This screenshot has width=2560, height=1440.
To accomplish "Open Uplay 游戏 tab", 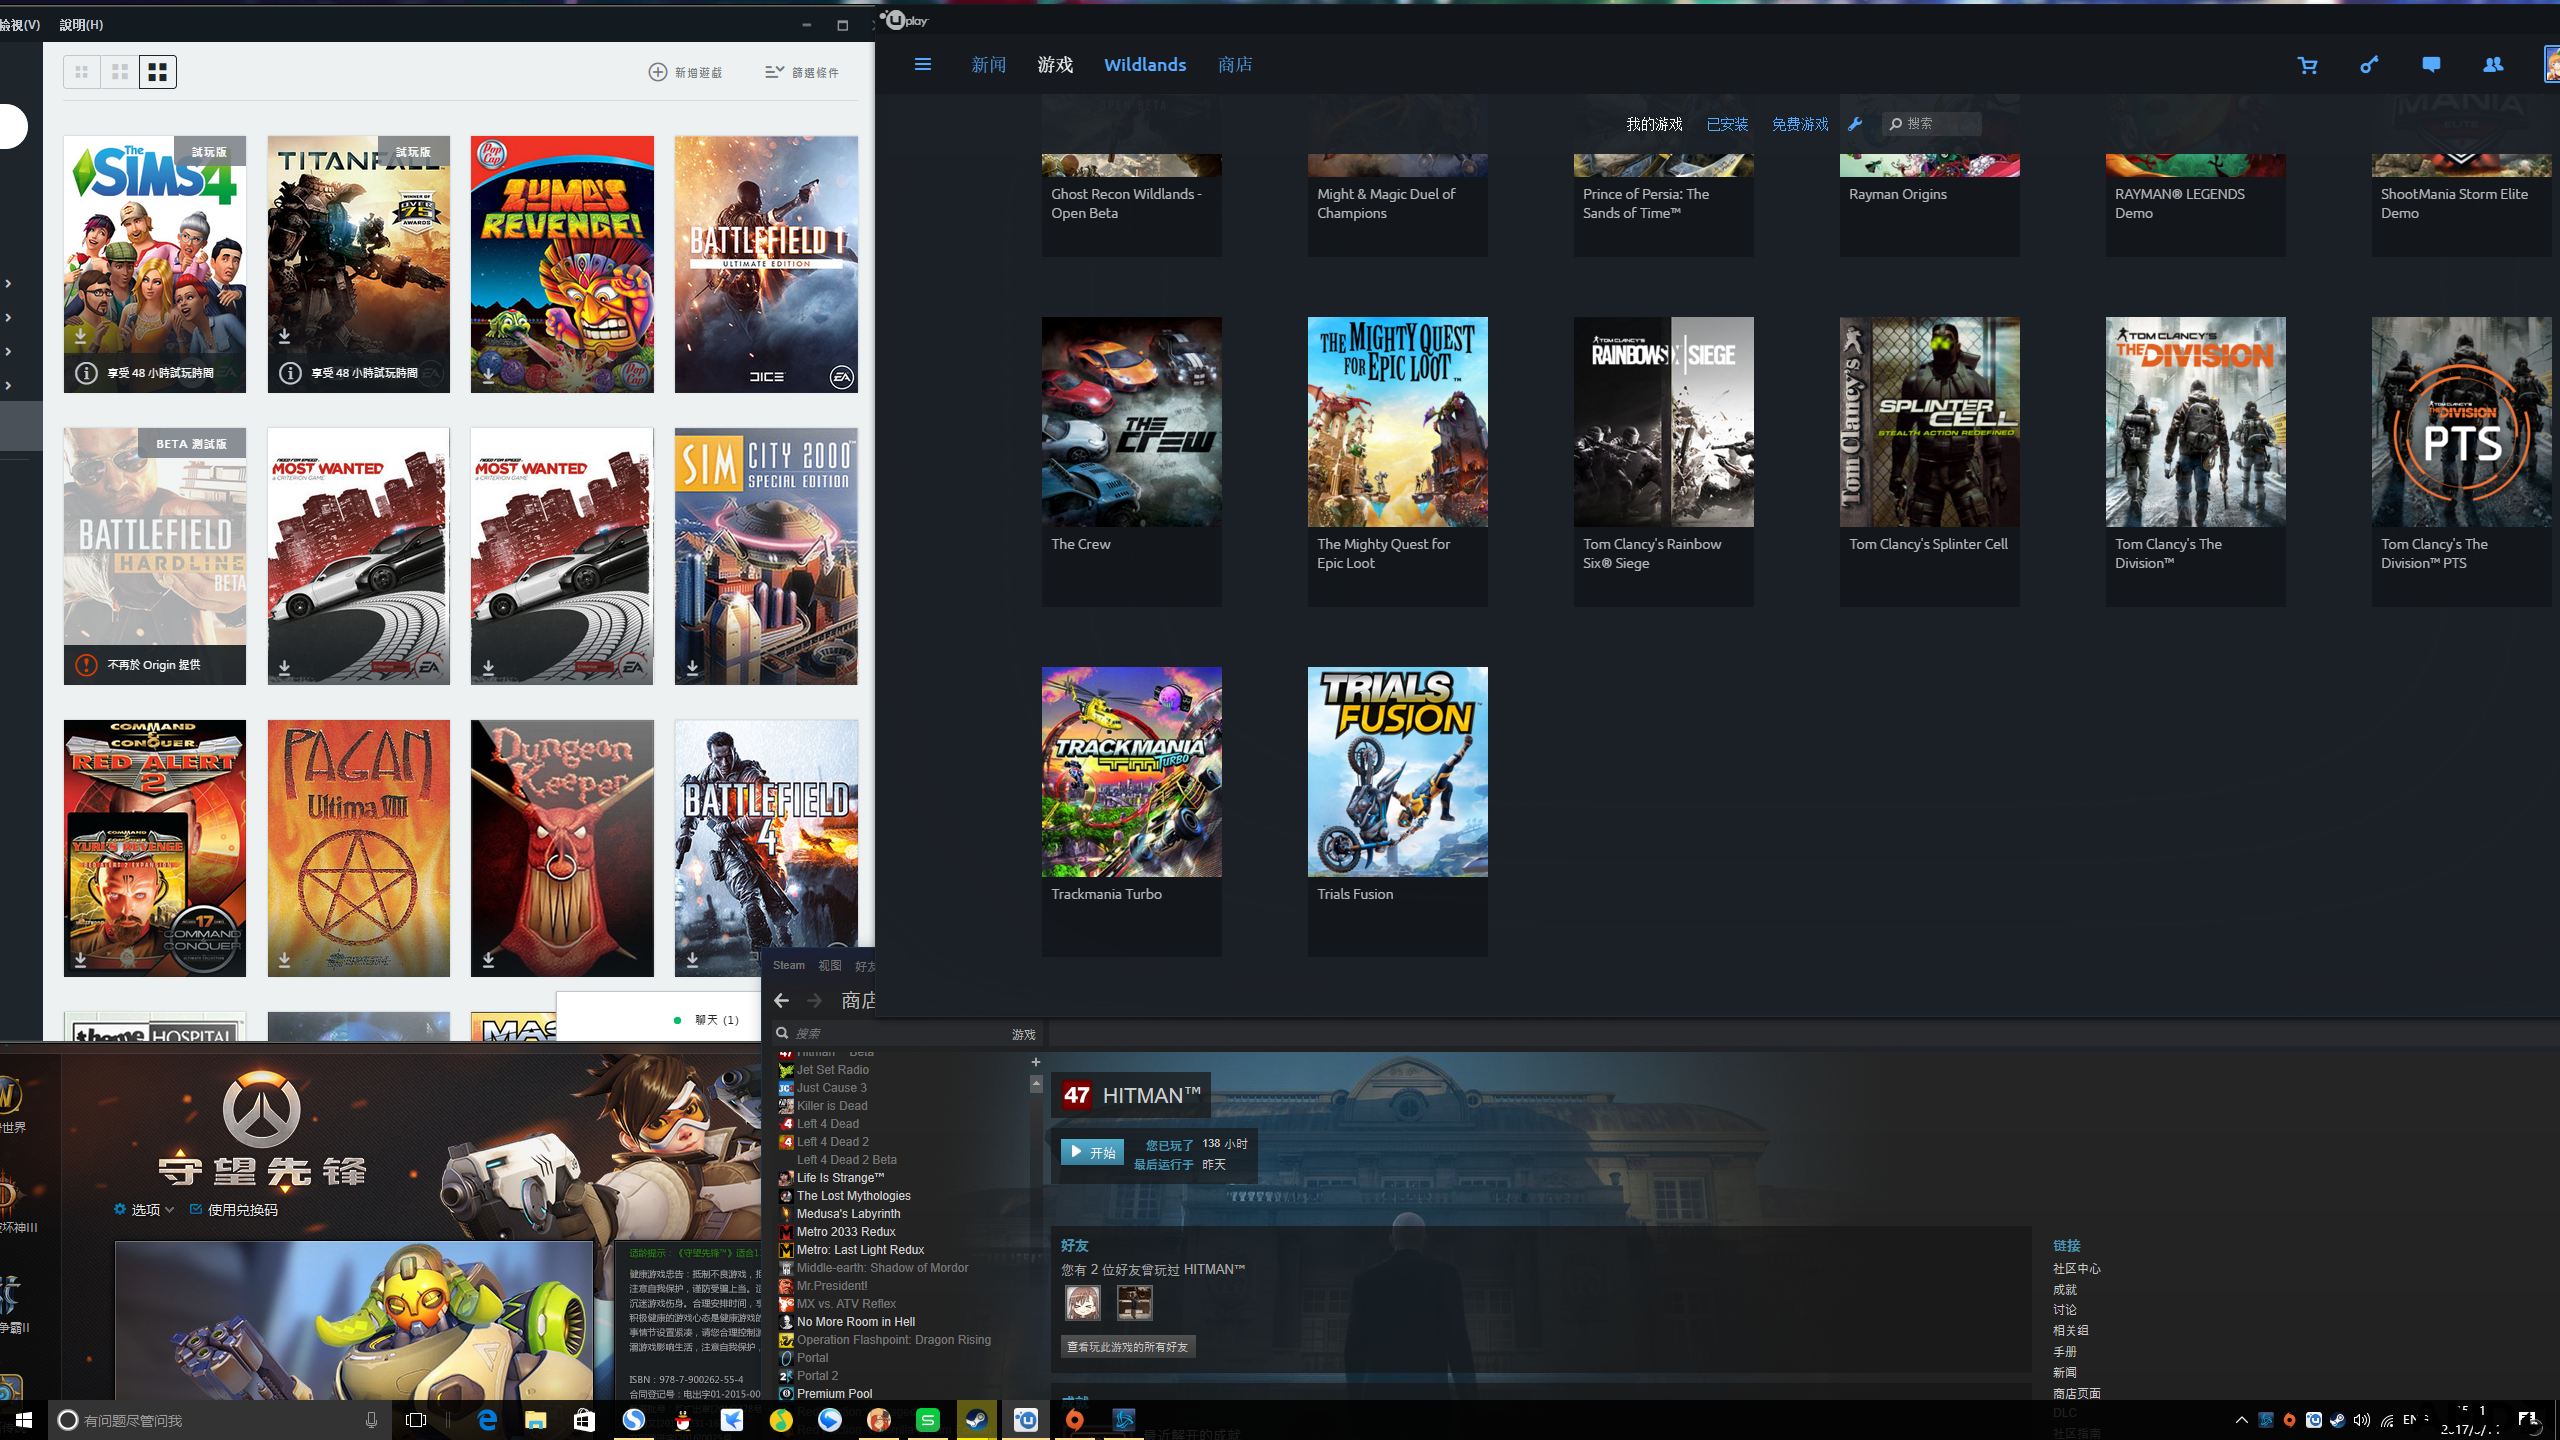I will 1055,65.
